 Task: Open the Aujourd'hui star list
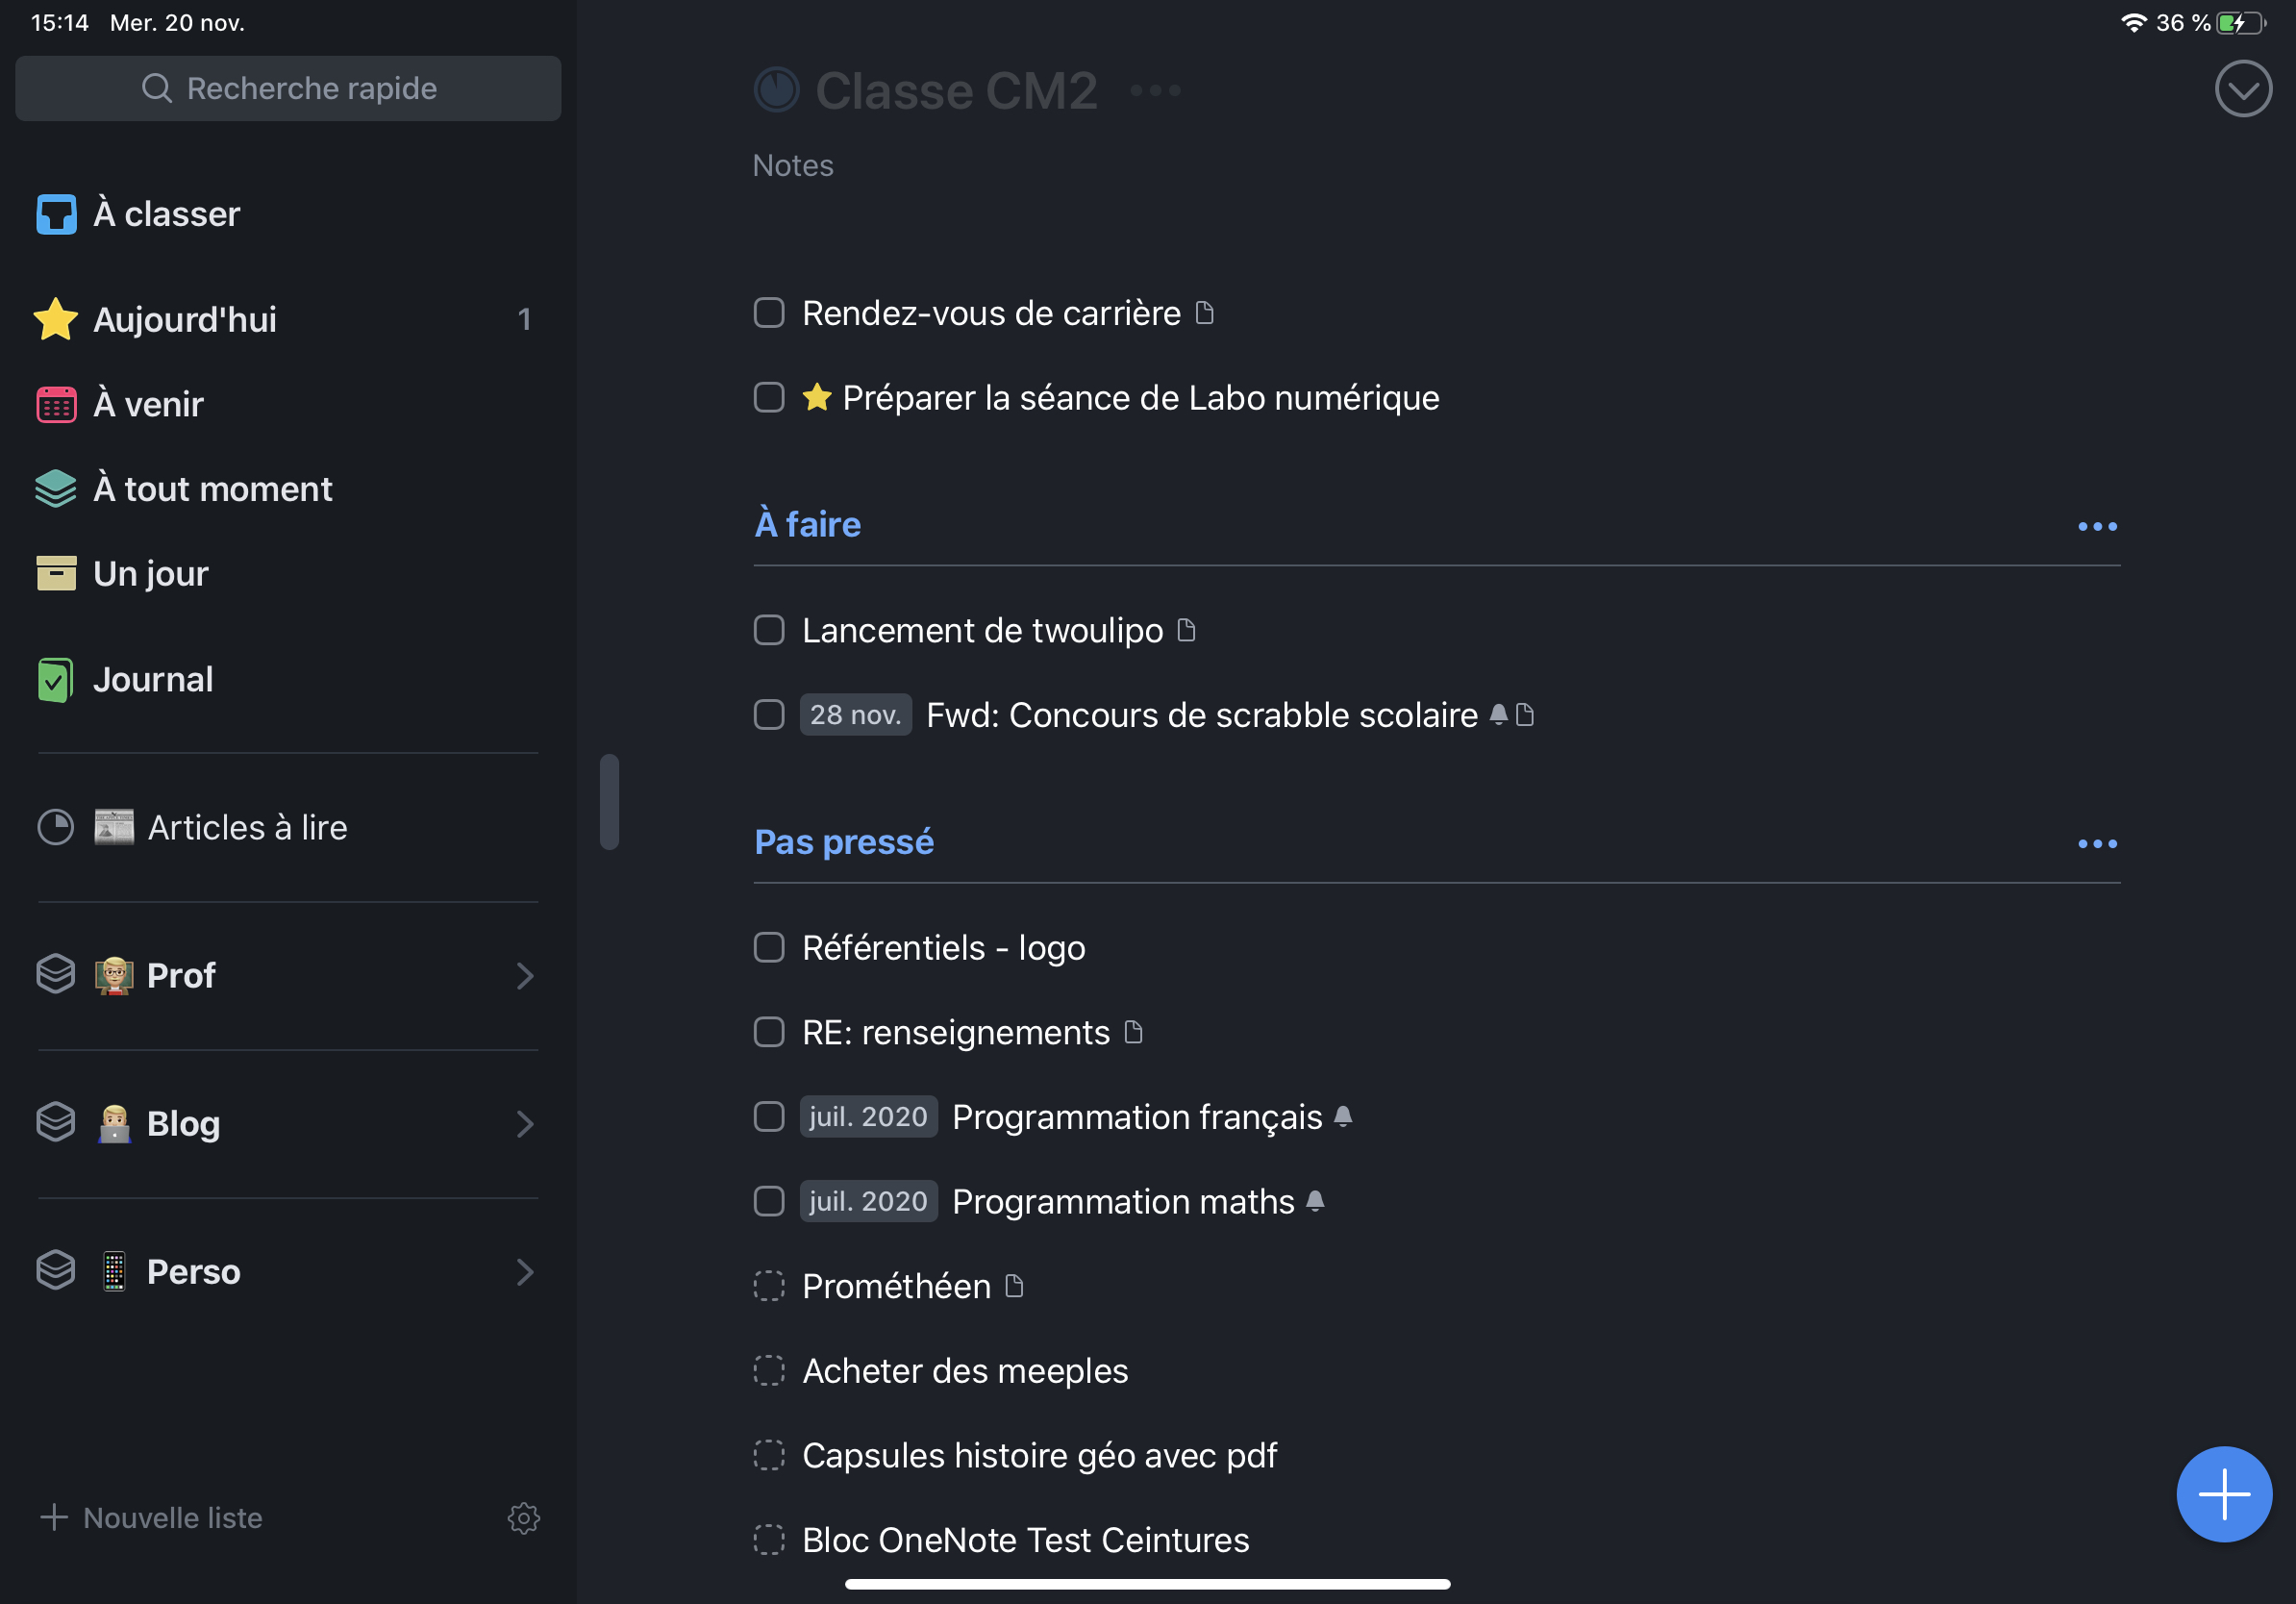[x=184, y=320]
